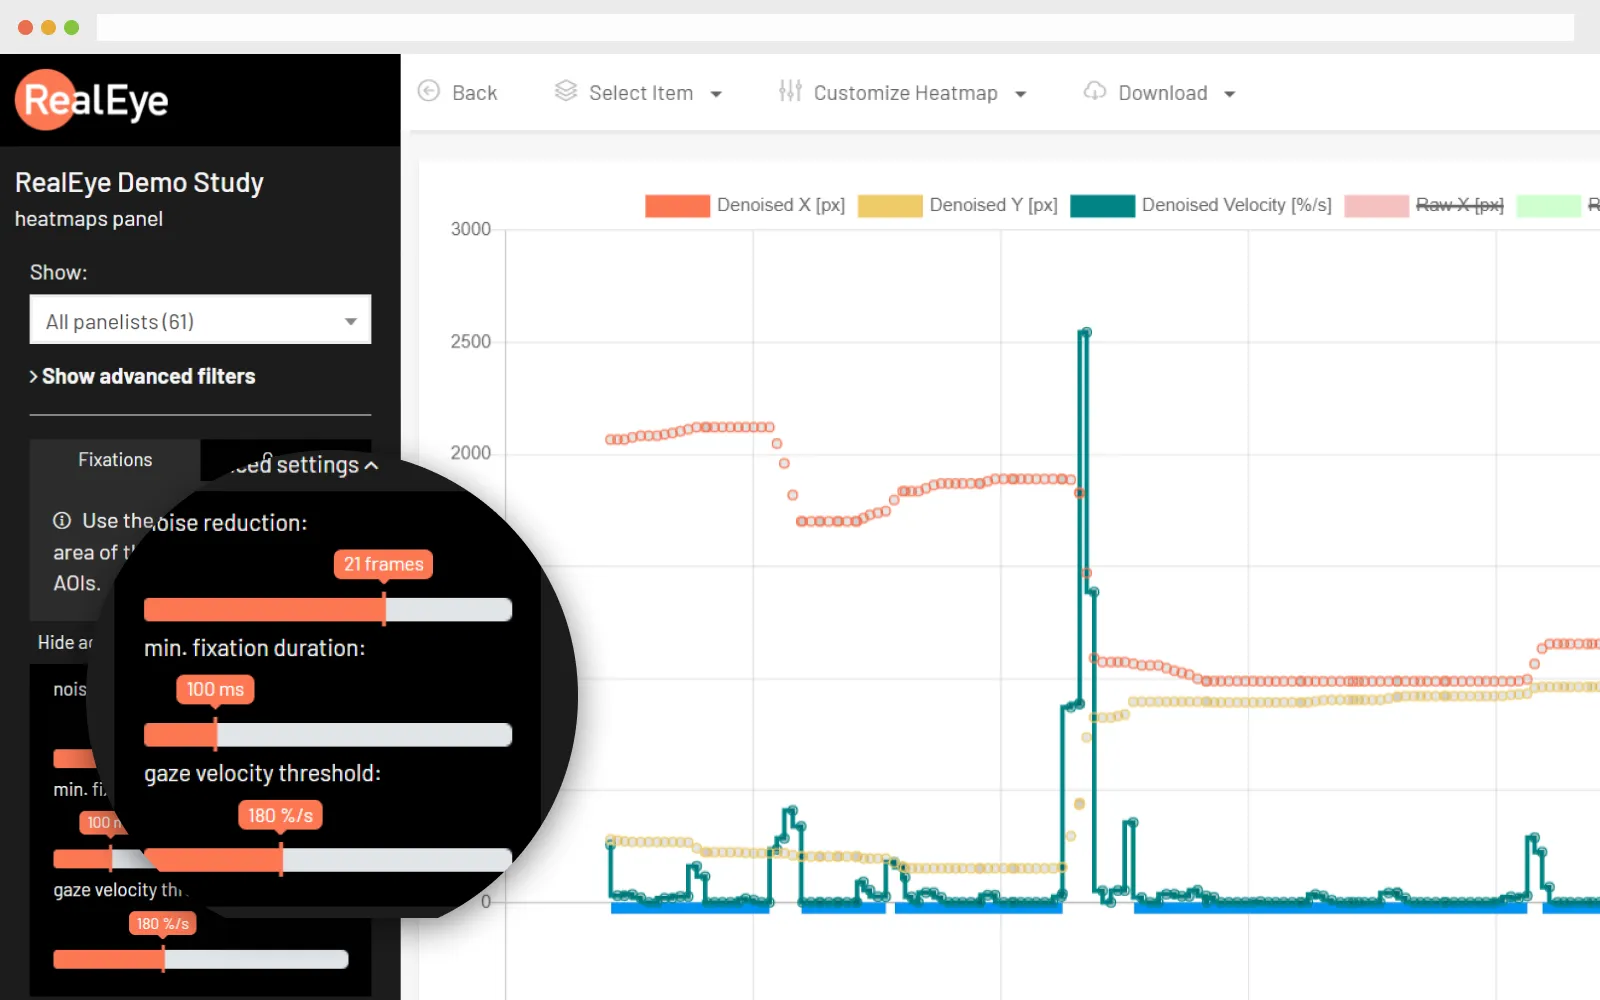
Task: Click the Download cloud icon
Action: (1093, 92)
